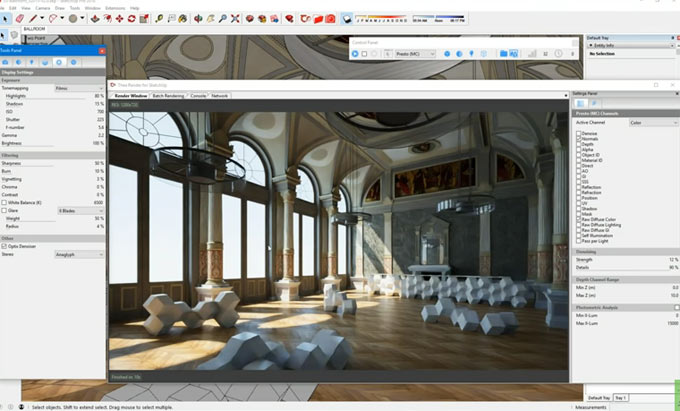The image size is (680, 411).
Task: Open the Network tab
Action: tap(220, 95)
